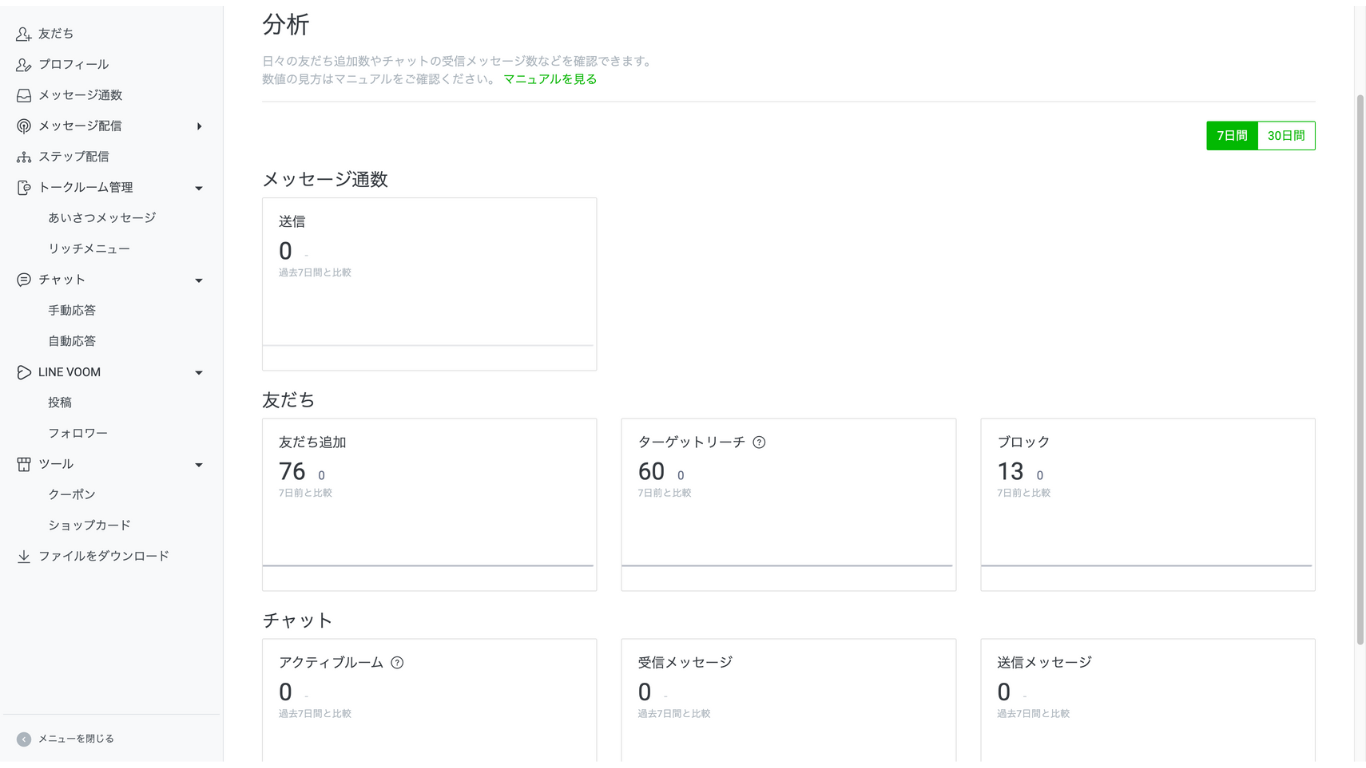Open クーポン under ツール
1366x768 pixels.
pyautogui.click(x=72, y=495)
